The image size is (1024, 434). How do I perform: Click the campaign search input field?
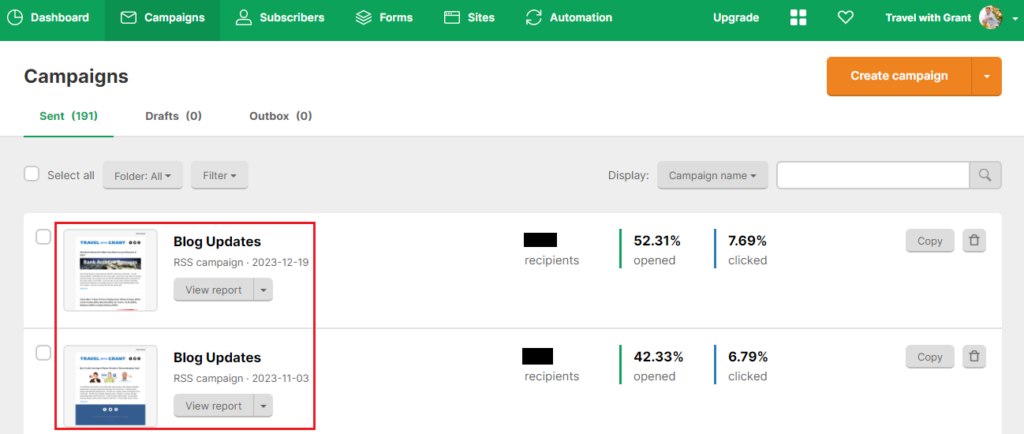point(873,175)
